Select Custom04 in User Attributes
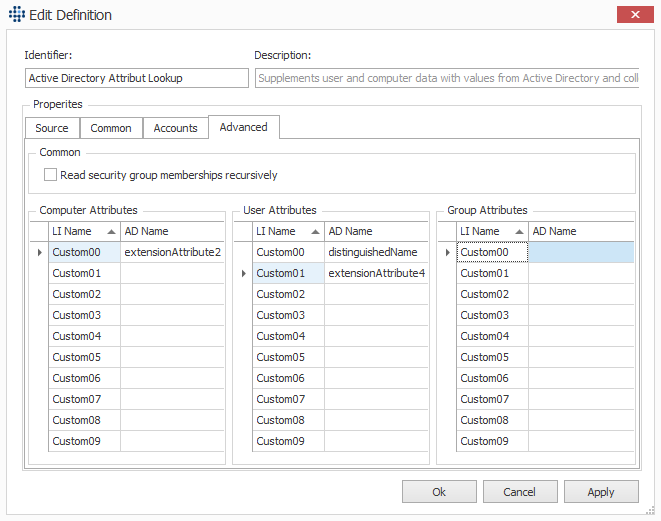The height and width of the screenshot is (521, 661). click(x=288, y=336)
